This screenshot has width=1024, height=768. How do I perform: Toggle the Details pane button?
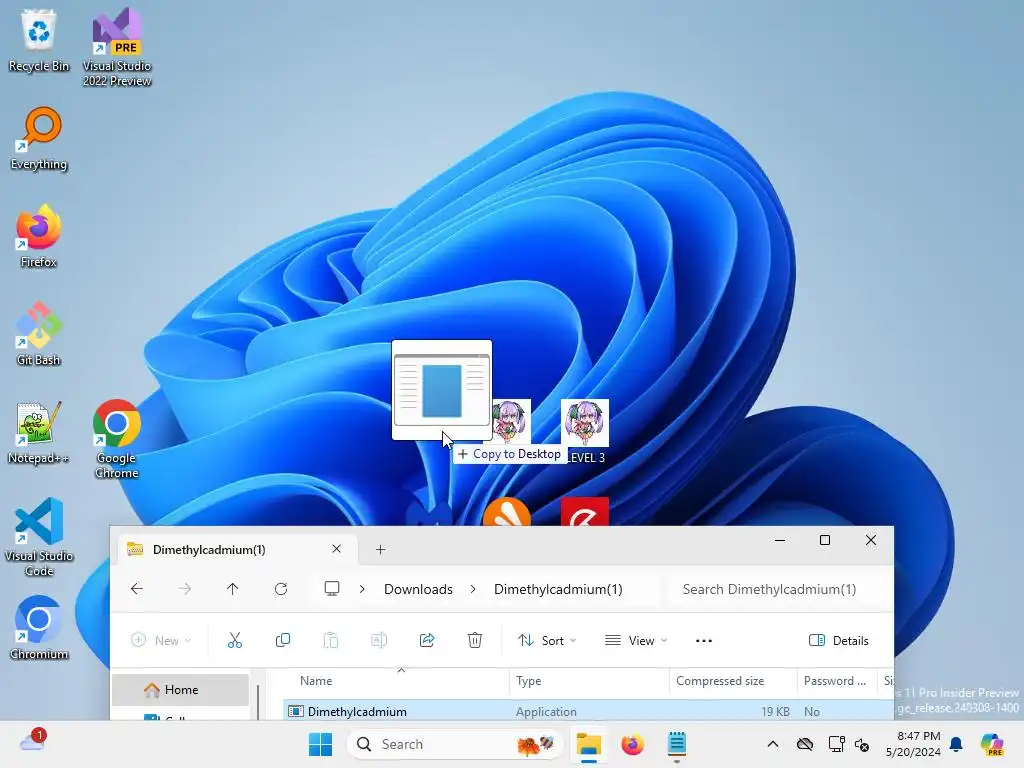coord(839,641)
